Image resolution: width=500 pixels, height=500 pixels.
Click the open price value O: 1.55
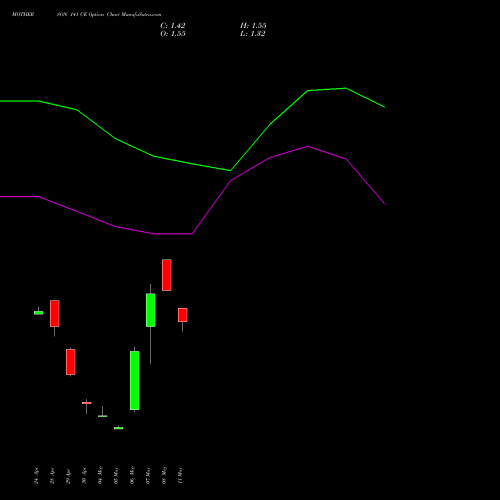click(173, 34)
